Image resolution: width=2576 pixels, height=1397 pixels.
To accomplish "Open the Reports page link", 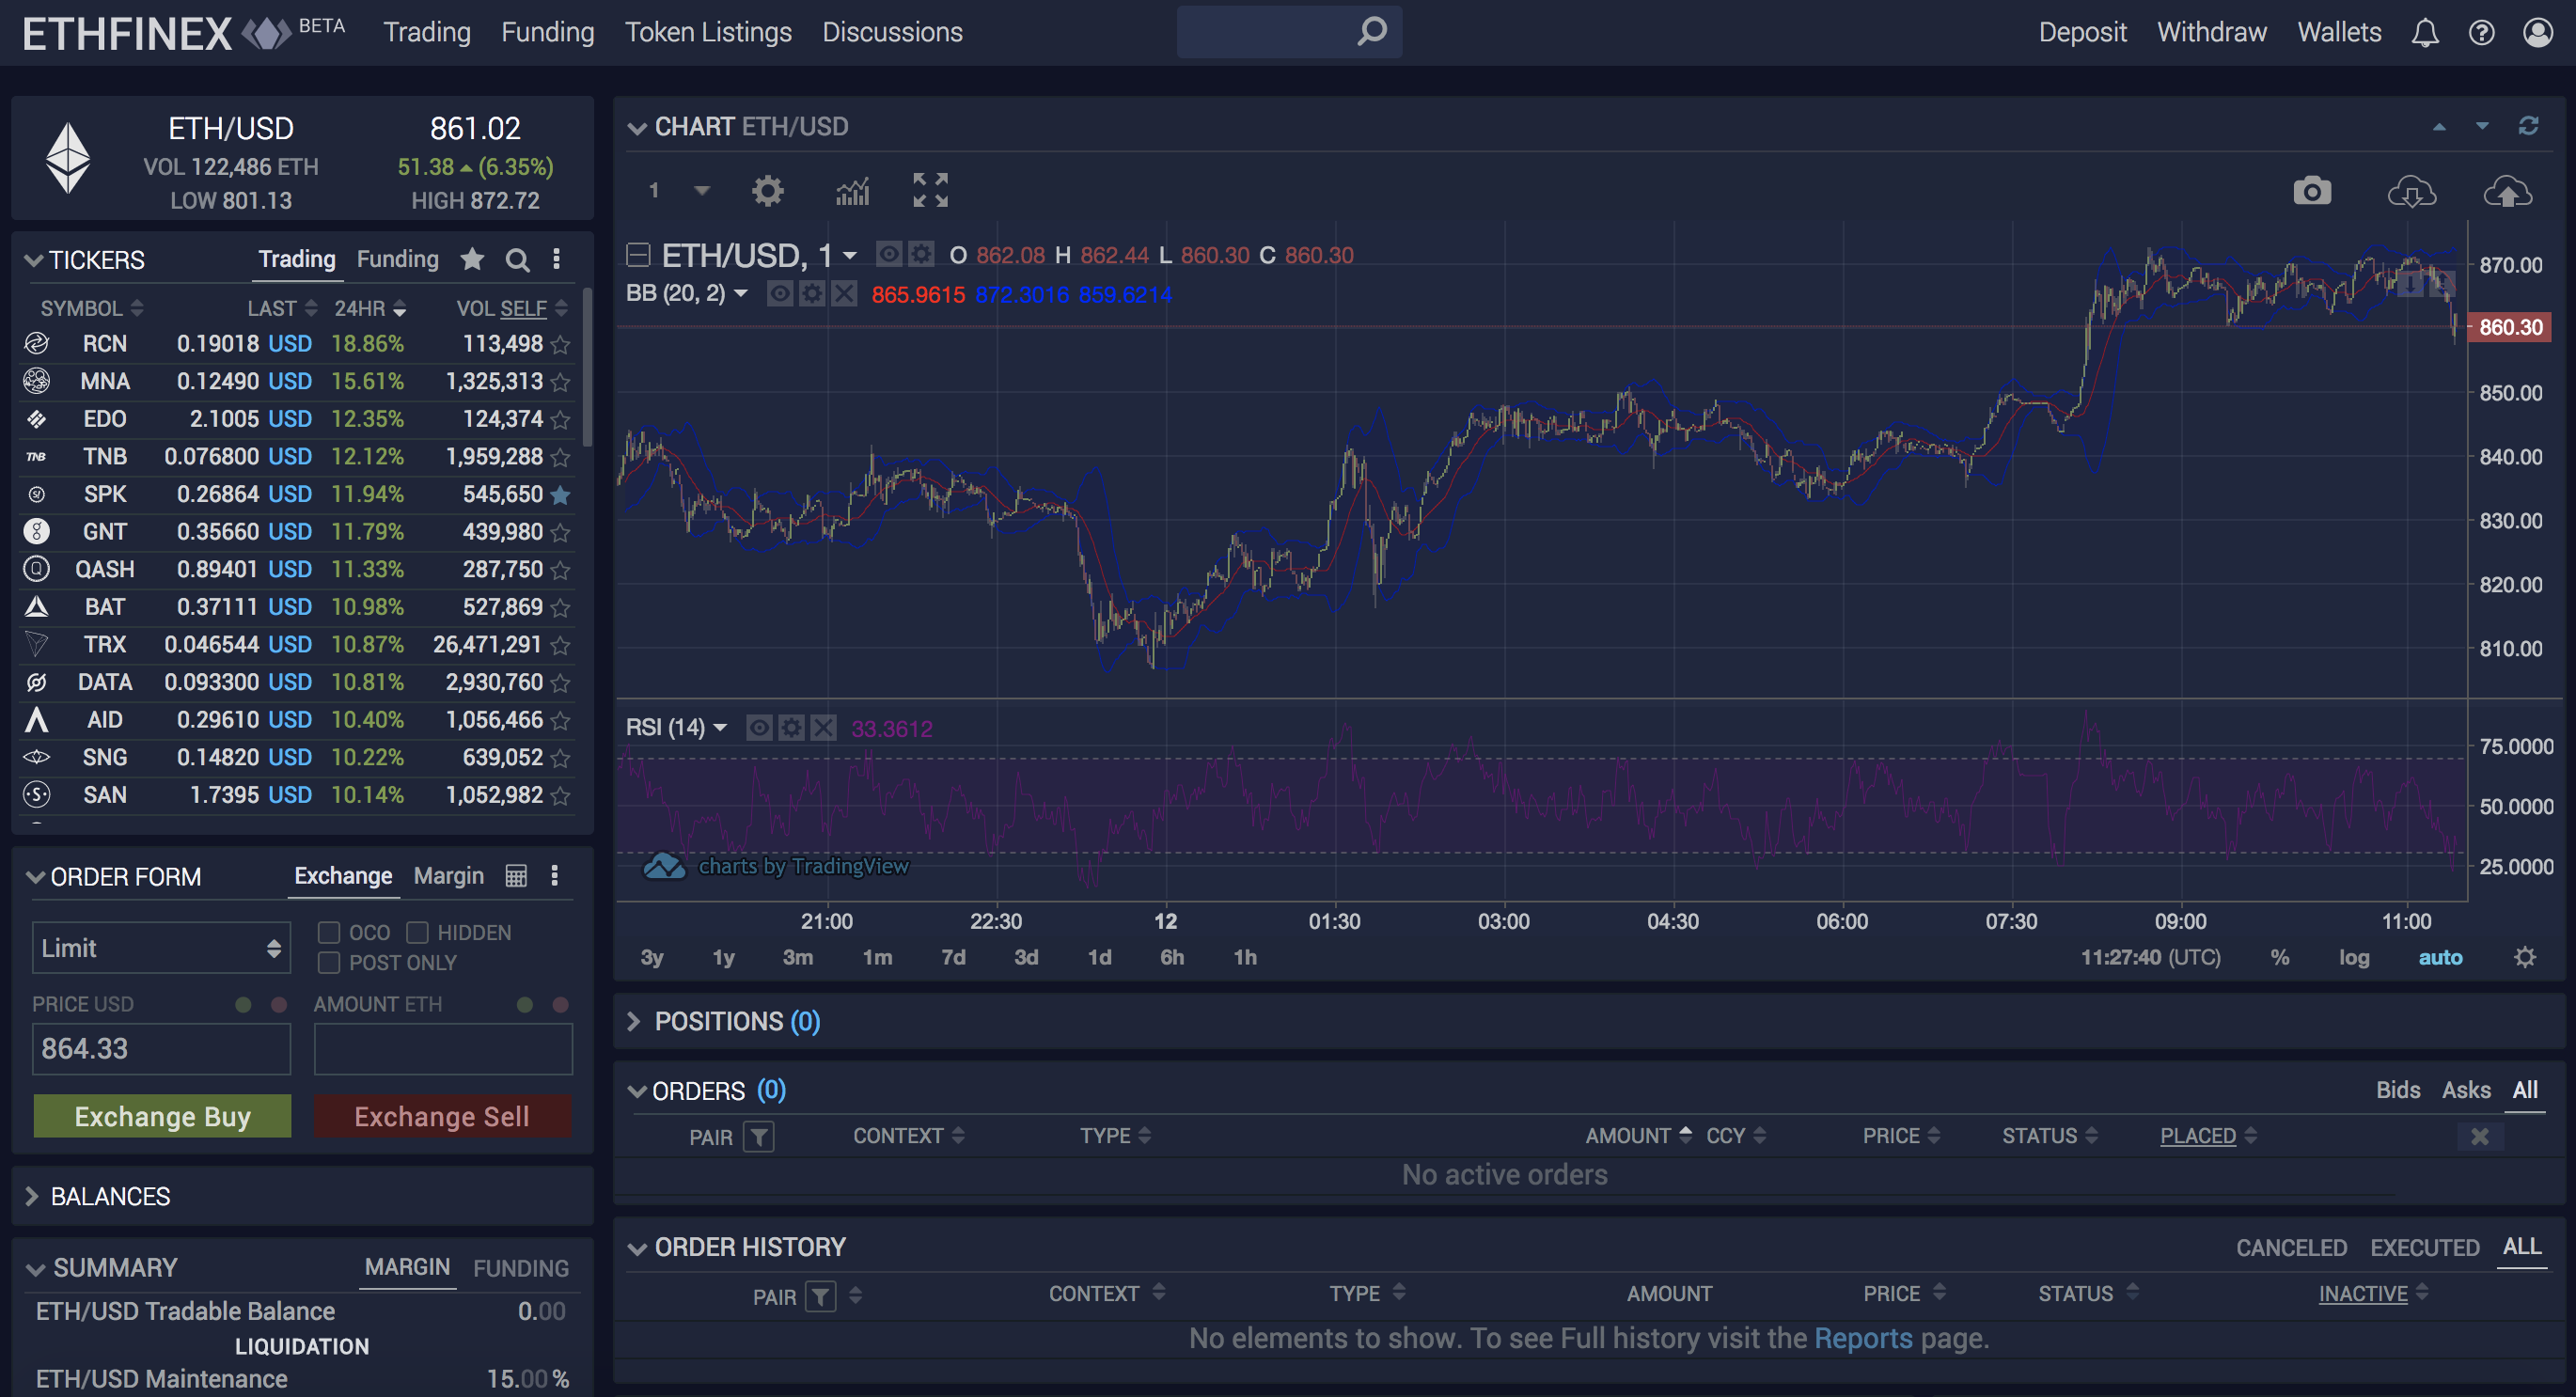I will pyautogui.click(x=1862, y=1338).
